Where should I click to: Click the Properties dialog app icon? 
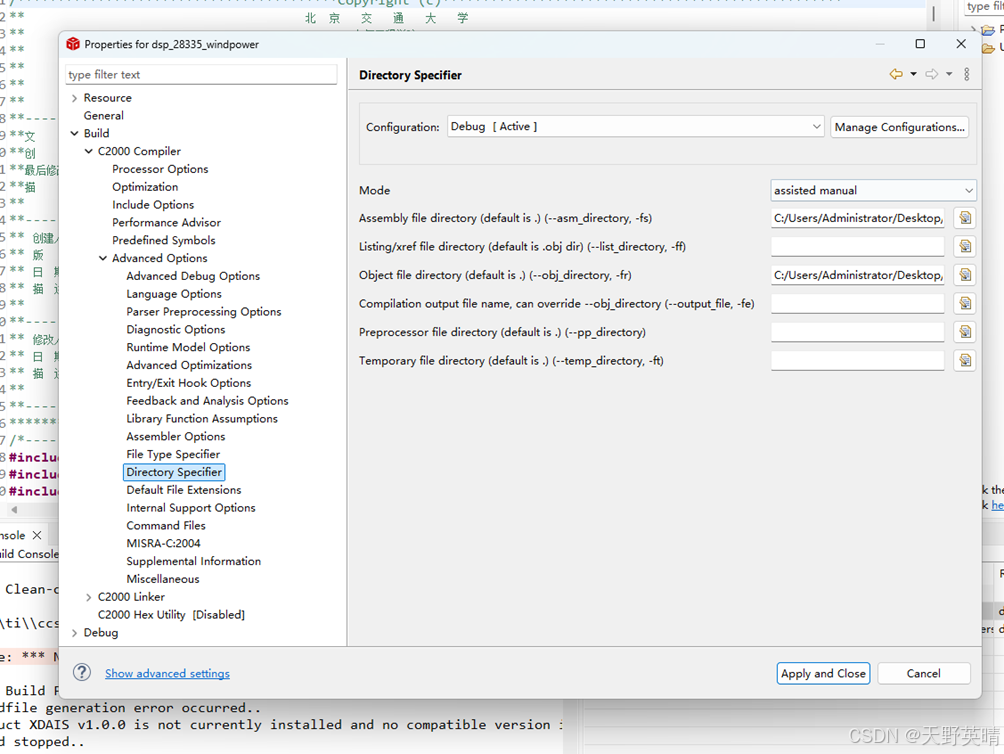73,44
